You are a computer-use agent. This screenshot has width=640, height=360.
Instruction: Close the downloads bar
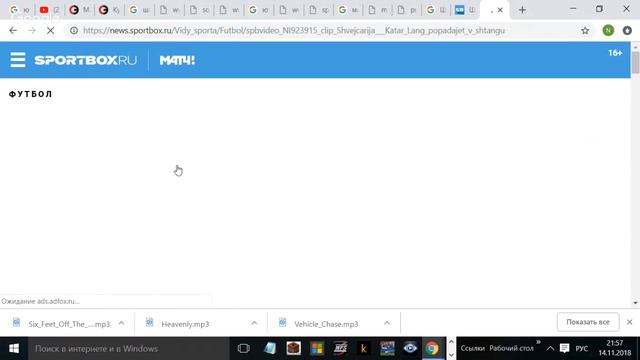tap(629, 322)
